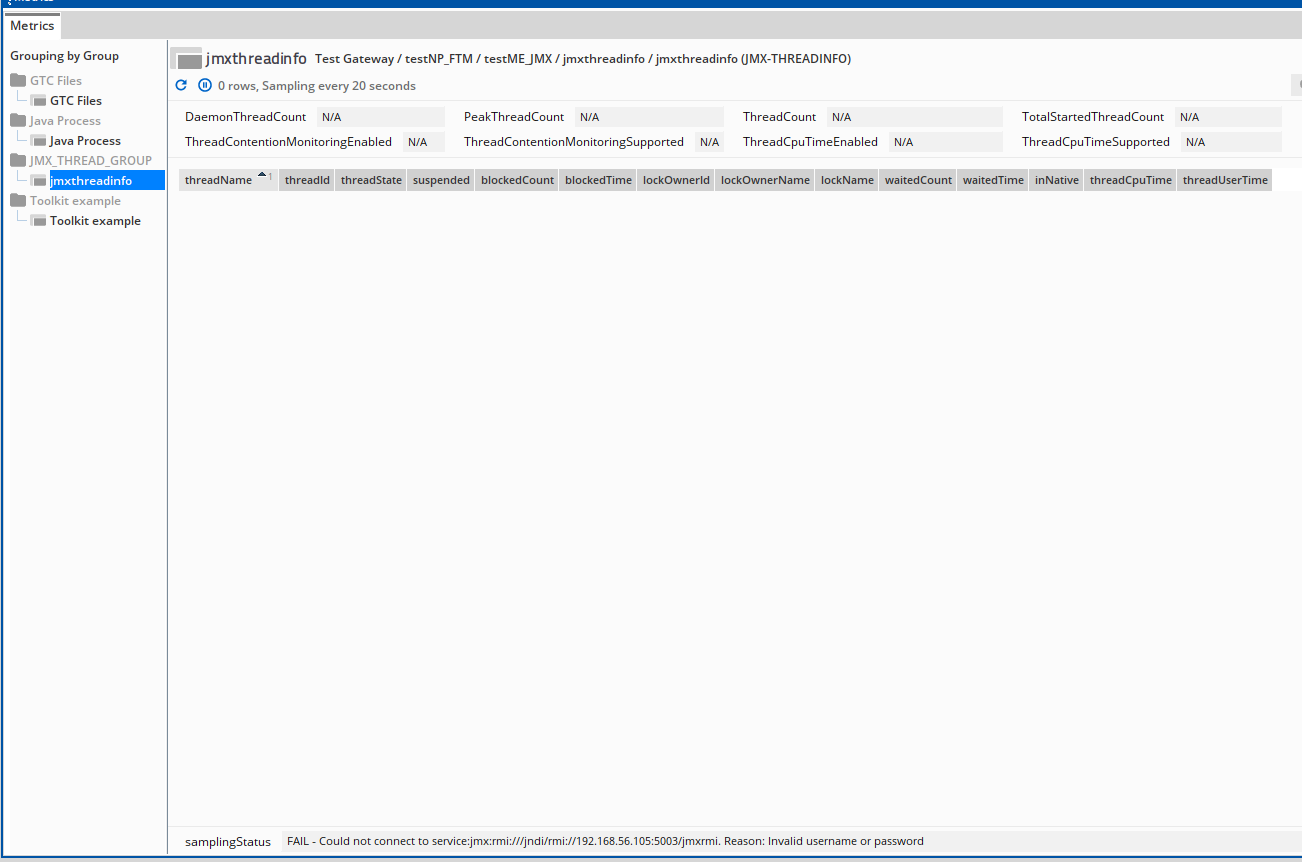Sort by blockedCount column header
1302x862 pixels.
point(517,180)
